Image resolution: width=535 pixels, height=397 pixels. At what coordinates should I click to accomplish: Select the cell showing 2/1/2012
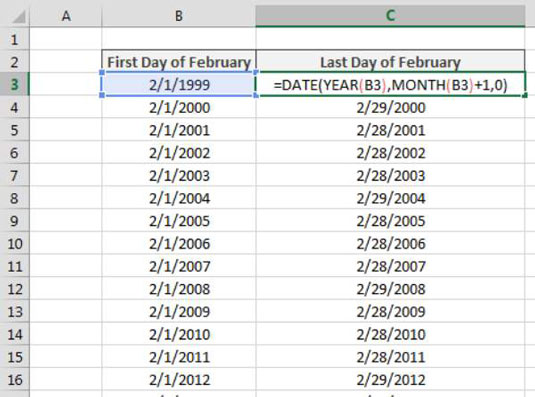[x=179, y=379]
